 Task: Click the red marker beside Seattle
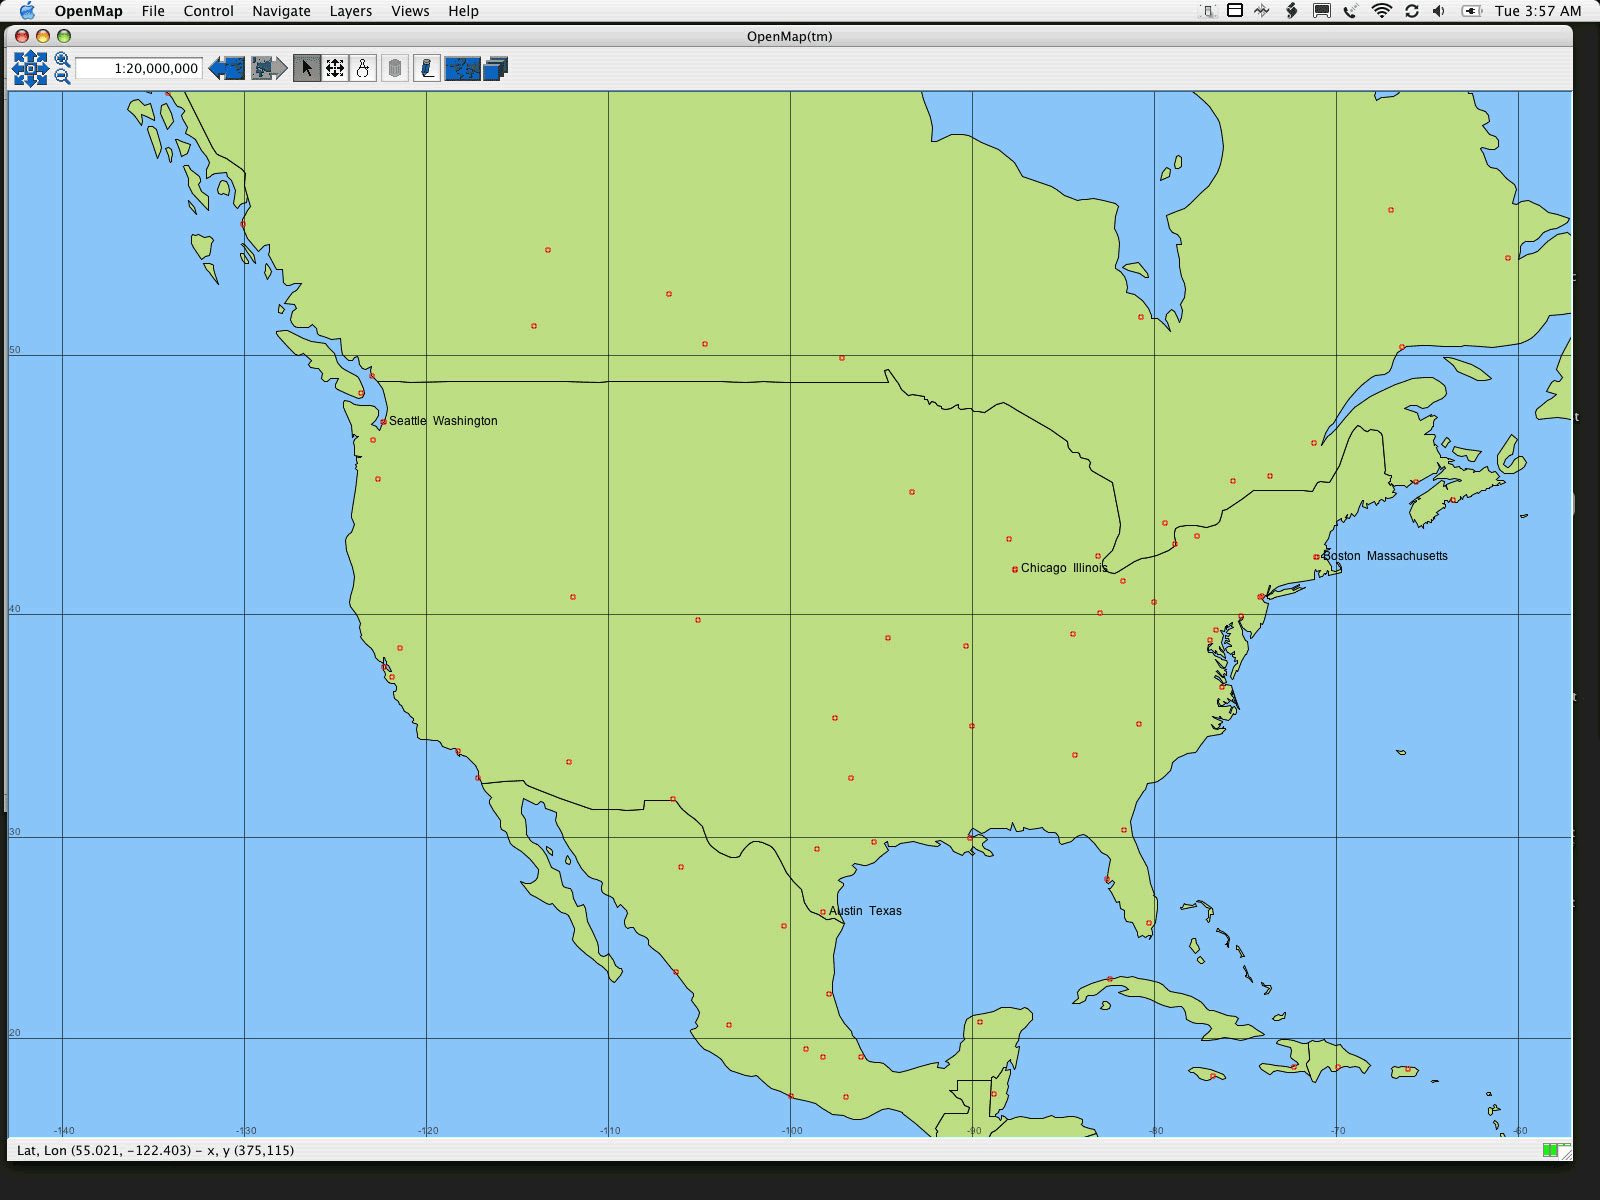point(383,422)
